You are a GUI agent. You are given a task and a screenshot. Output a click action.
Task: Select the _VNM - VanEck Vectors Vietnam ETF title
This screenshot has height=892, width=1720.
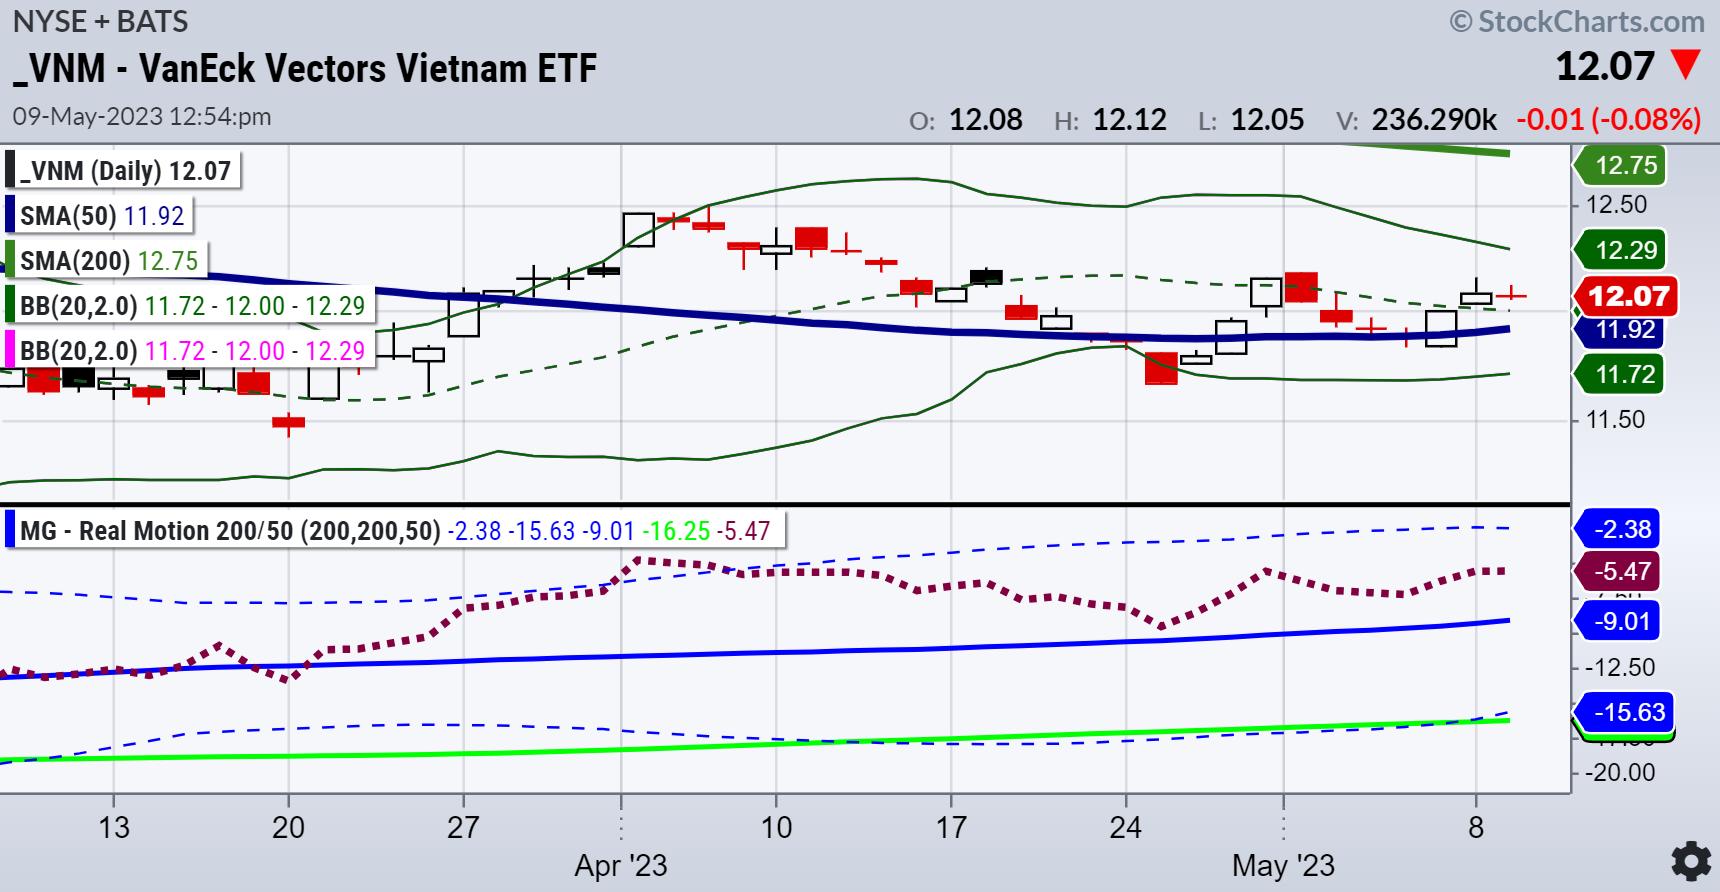pyautogui.click(x=305, y=68)
